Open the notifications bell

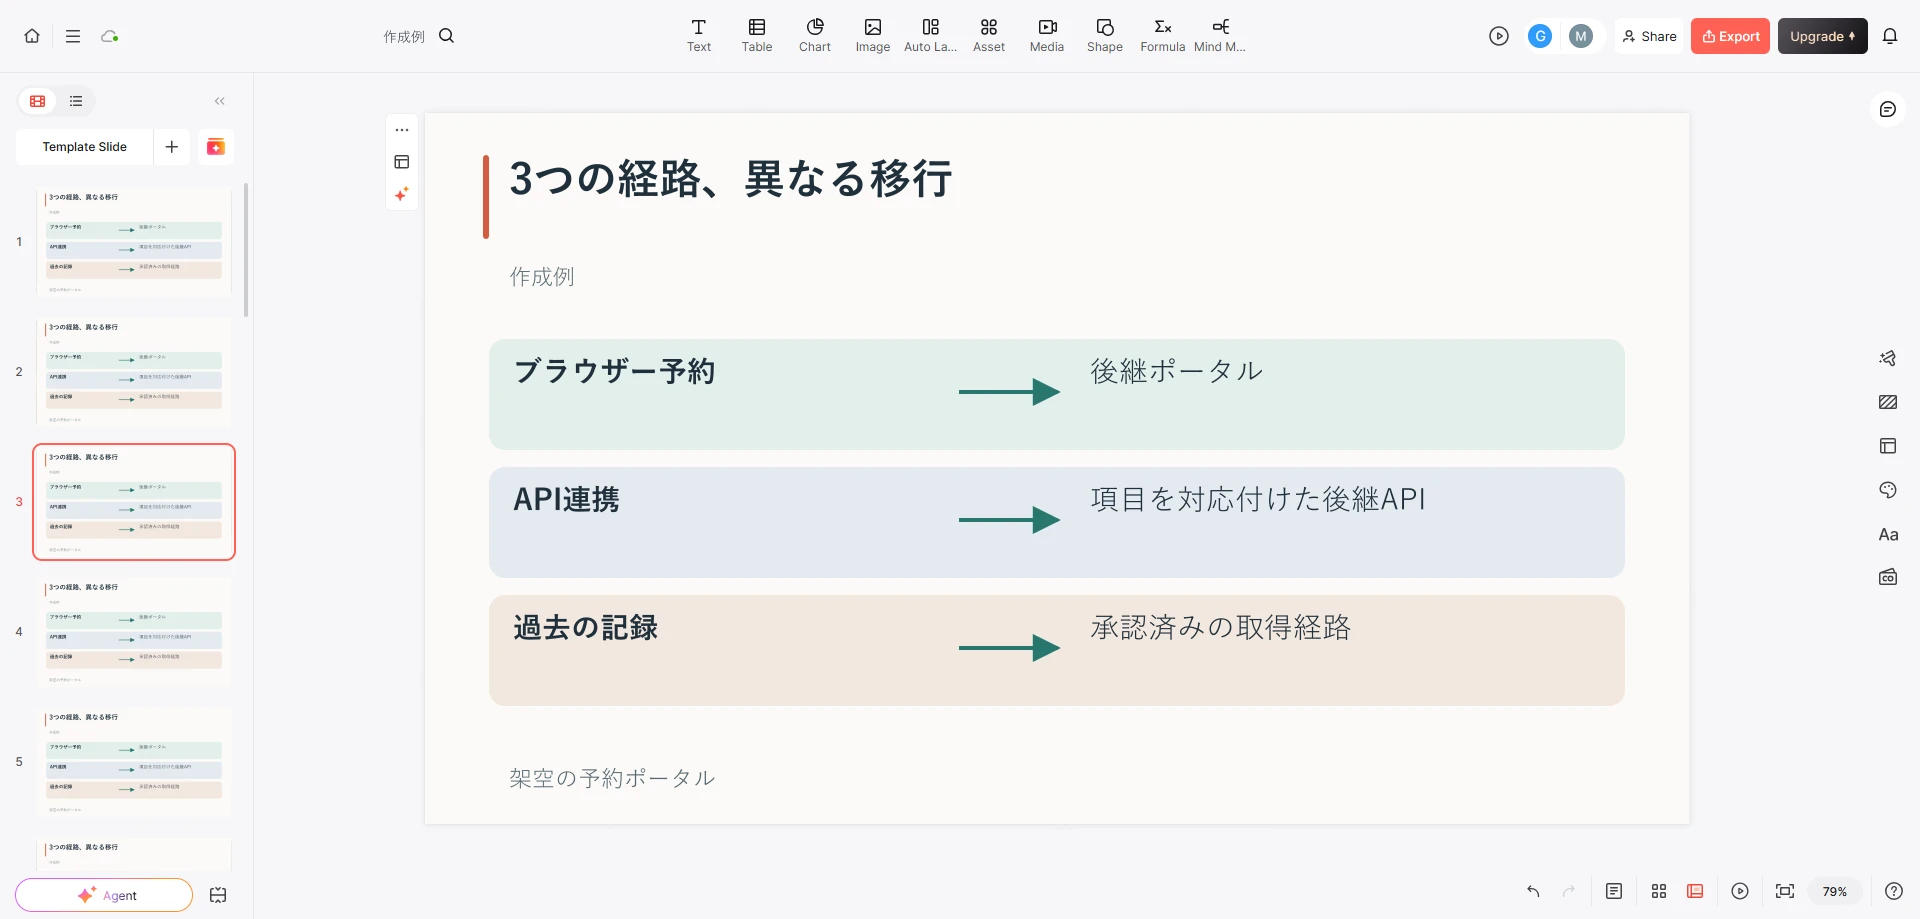[1890, 36]
